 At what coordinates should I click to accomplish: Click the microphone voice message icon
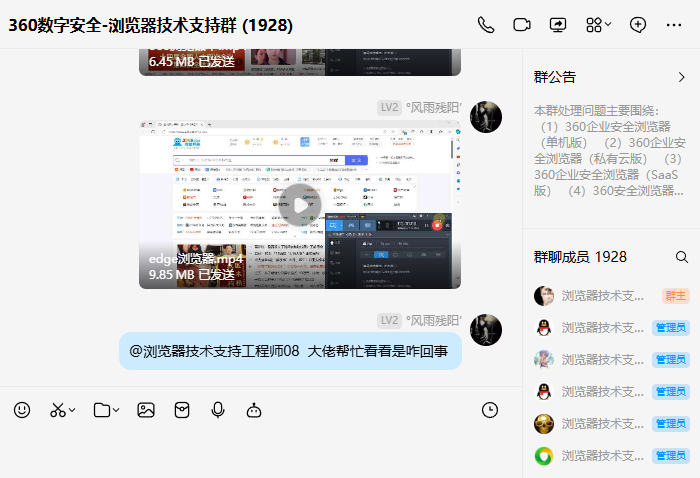[218, 410]
